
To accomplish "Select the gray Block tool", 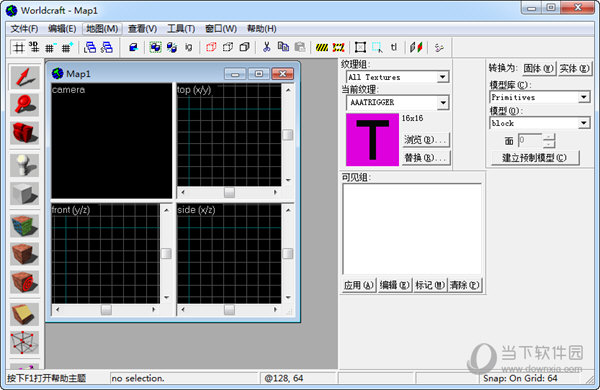I will pyautogui.click(x=24, y=193).
